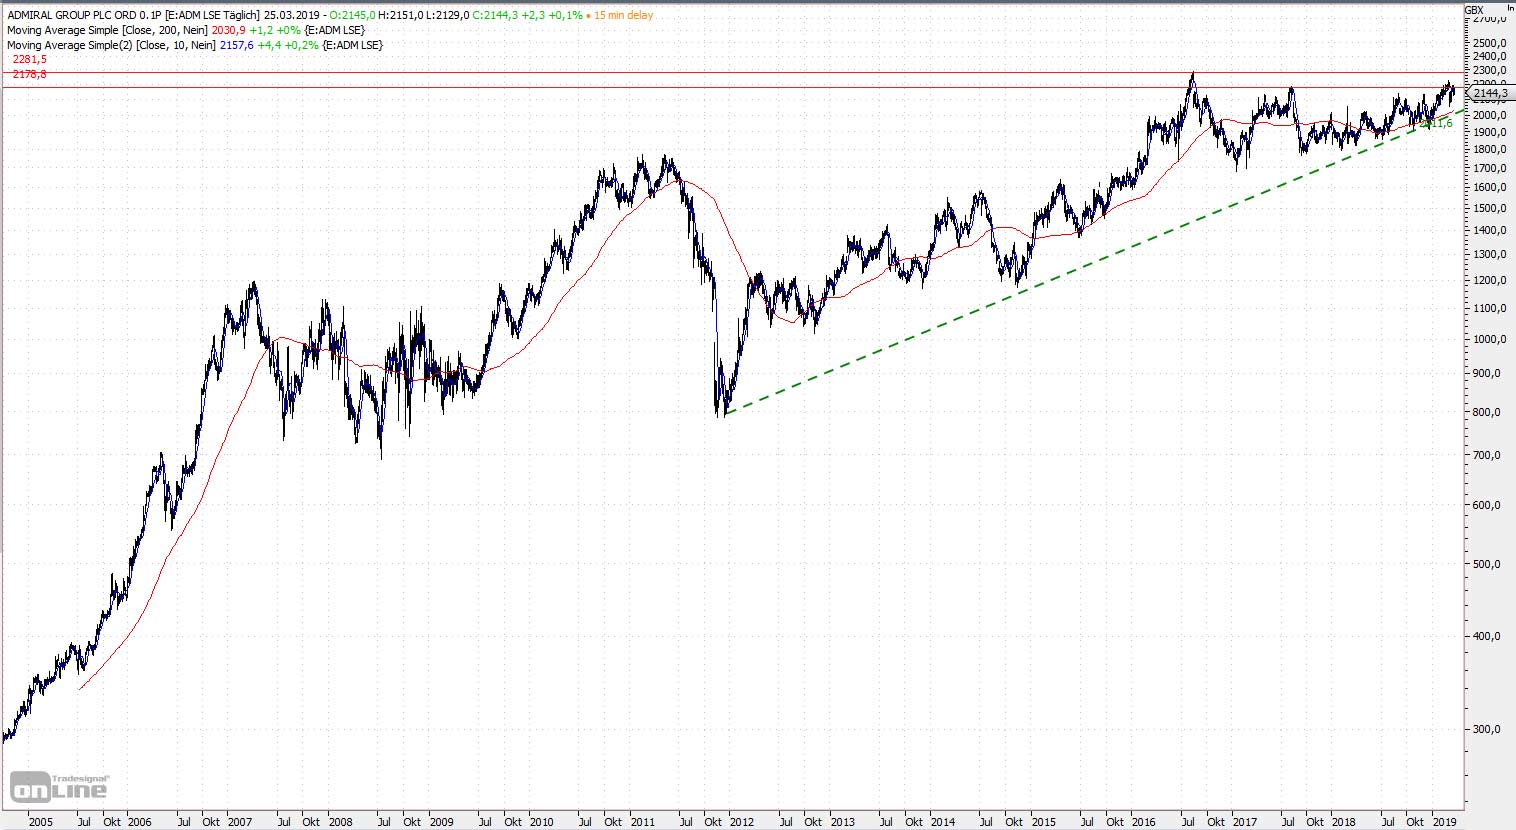Click the H:2151,0 high price value
1516x830 pixels.
tap(400, 15)
